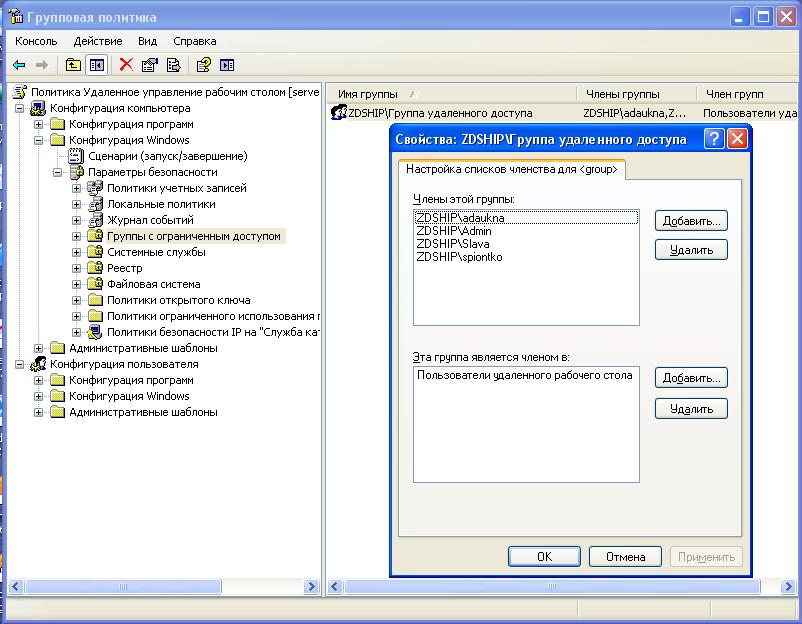Click the Политики учетных записей icon
Screen dimensions: 802x624
point(95,188)
